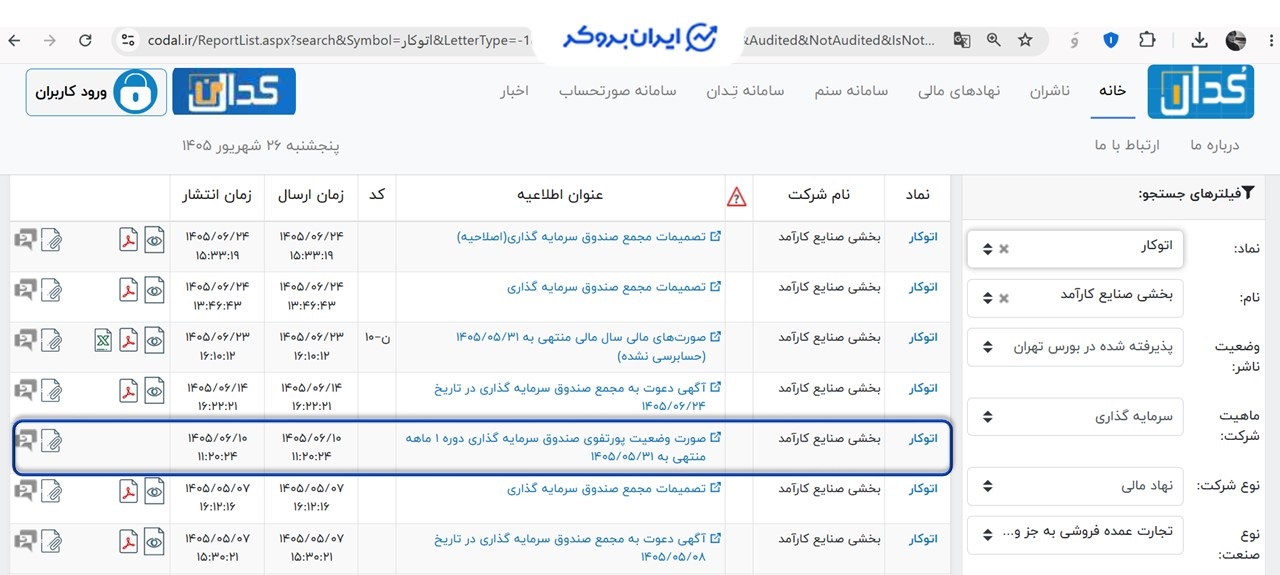Reload the Codal page
The image size is (1280, 575).
(85, 40)
